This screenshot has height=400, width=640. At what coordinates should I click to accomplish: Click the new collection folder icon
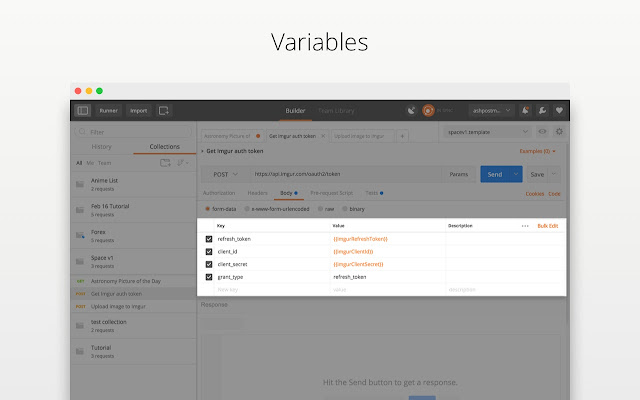pos(165,163)
